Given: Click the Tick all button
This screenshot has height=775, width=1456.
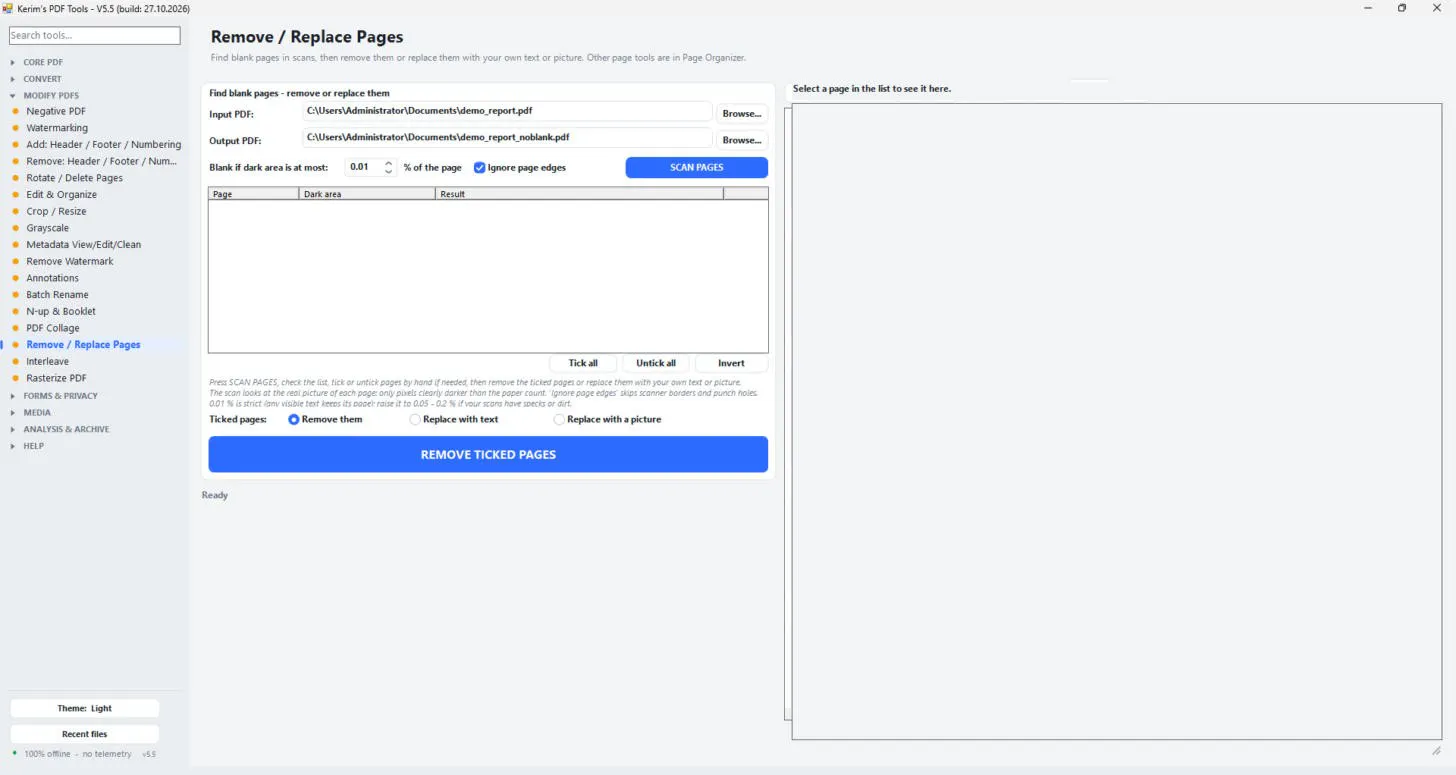Looking at the screenshot, I should click(583, 363).
